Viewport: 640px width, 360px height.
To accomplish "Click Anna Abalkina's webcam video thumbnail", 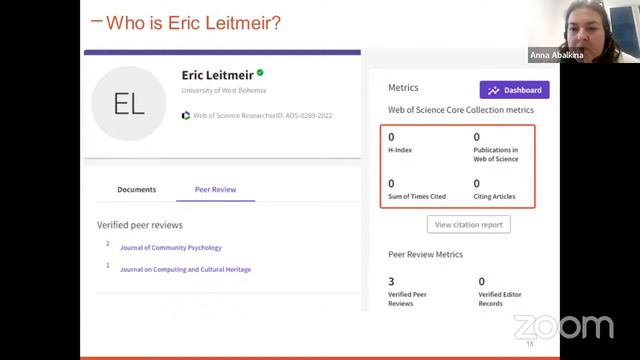I will [x=584, y=31].
